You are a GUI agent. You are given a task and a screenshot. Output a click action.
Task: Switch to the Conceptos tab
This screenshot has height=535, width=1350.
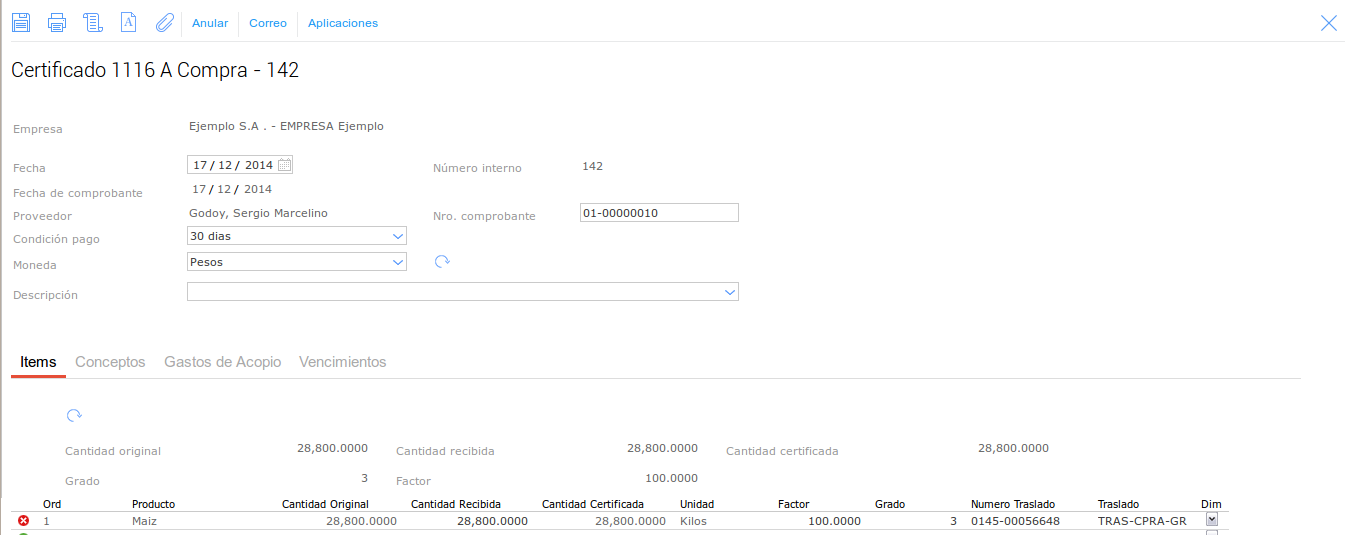(x=110, y=362)
